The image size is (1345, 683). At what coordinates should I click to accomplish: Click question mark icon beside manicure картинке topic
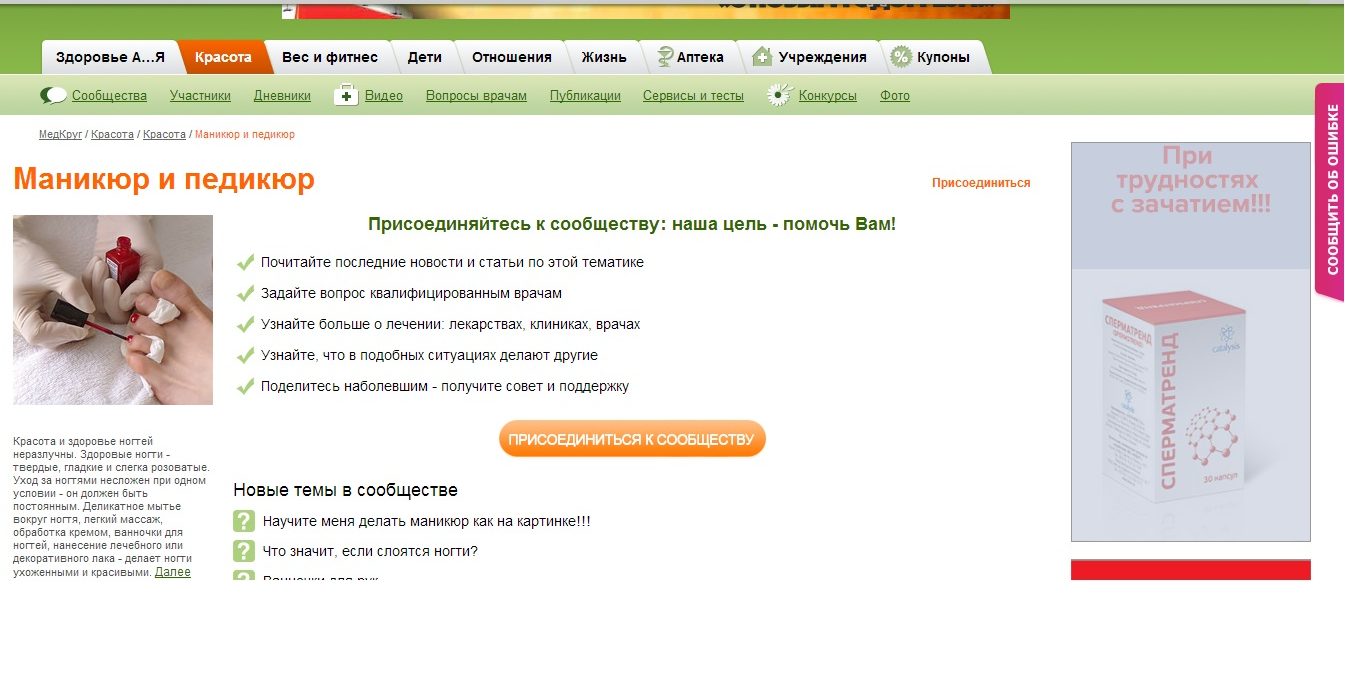click(244, 521)
